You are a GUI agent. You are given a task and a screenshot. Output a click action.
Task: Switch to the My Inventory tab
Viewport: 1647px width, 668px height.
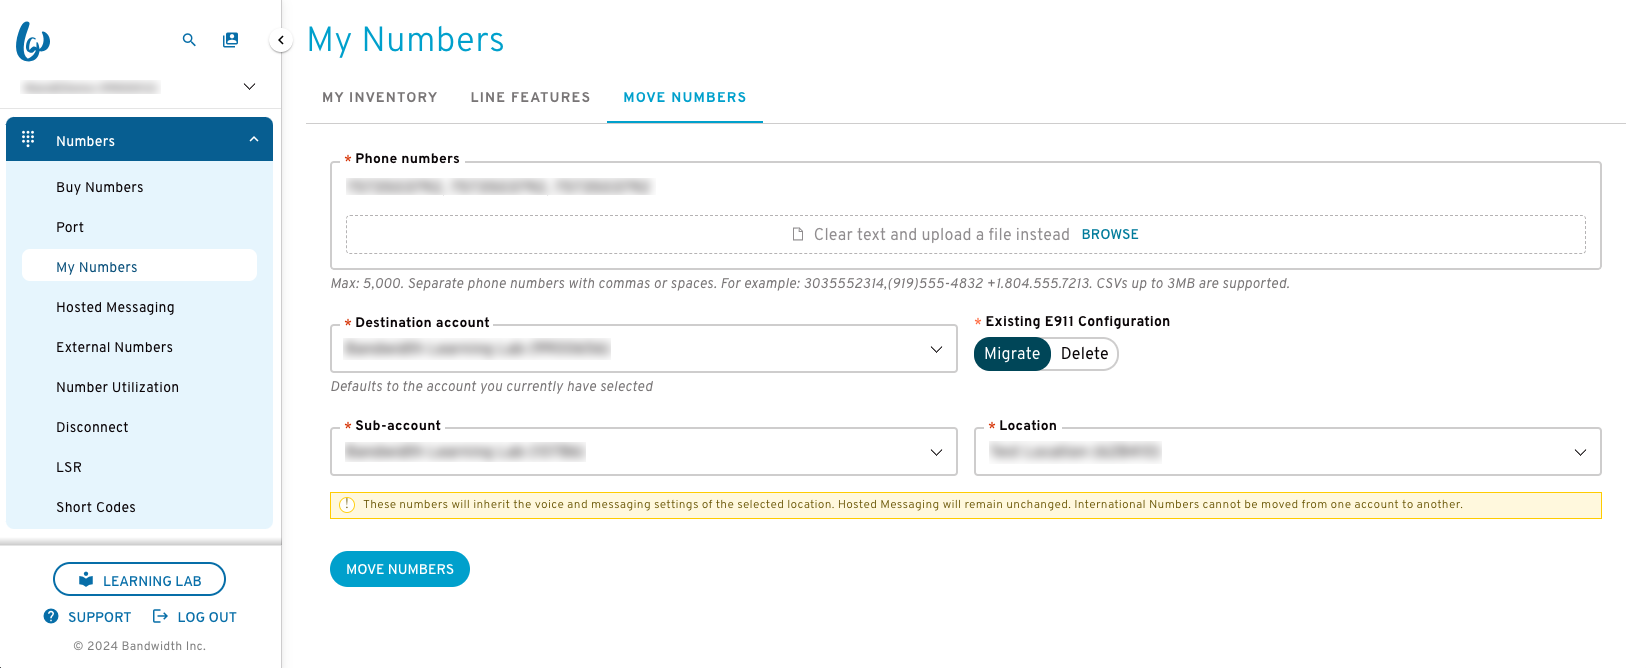click(380, 97)
